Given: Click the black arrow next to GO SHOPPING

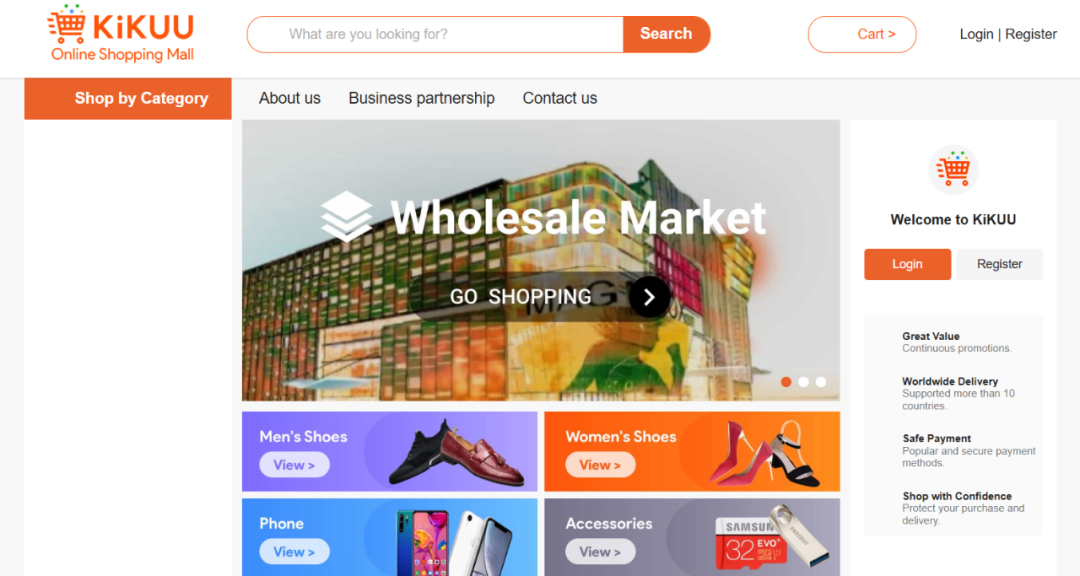Looking at the screenshot, I should [649, 297].
